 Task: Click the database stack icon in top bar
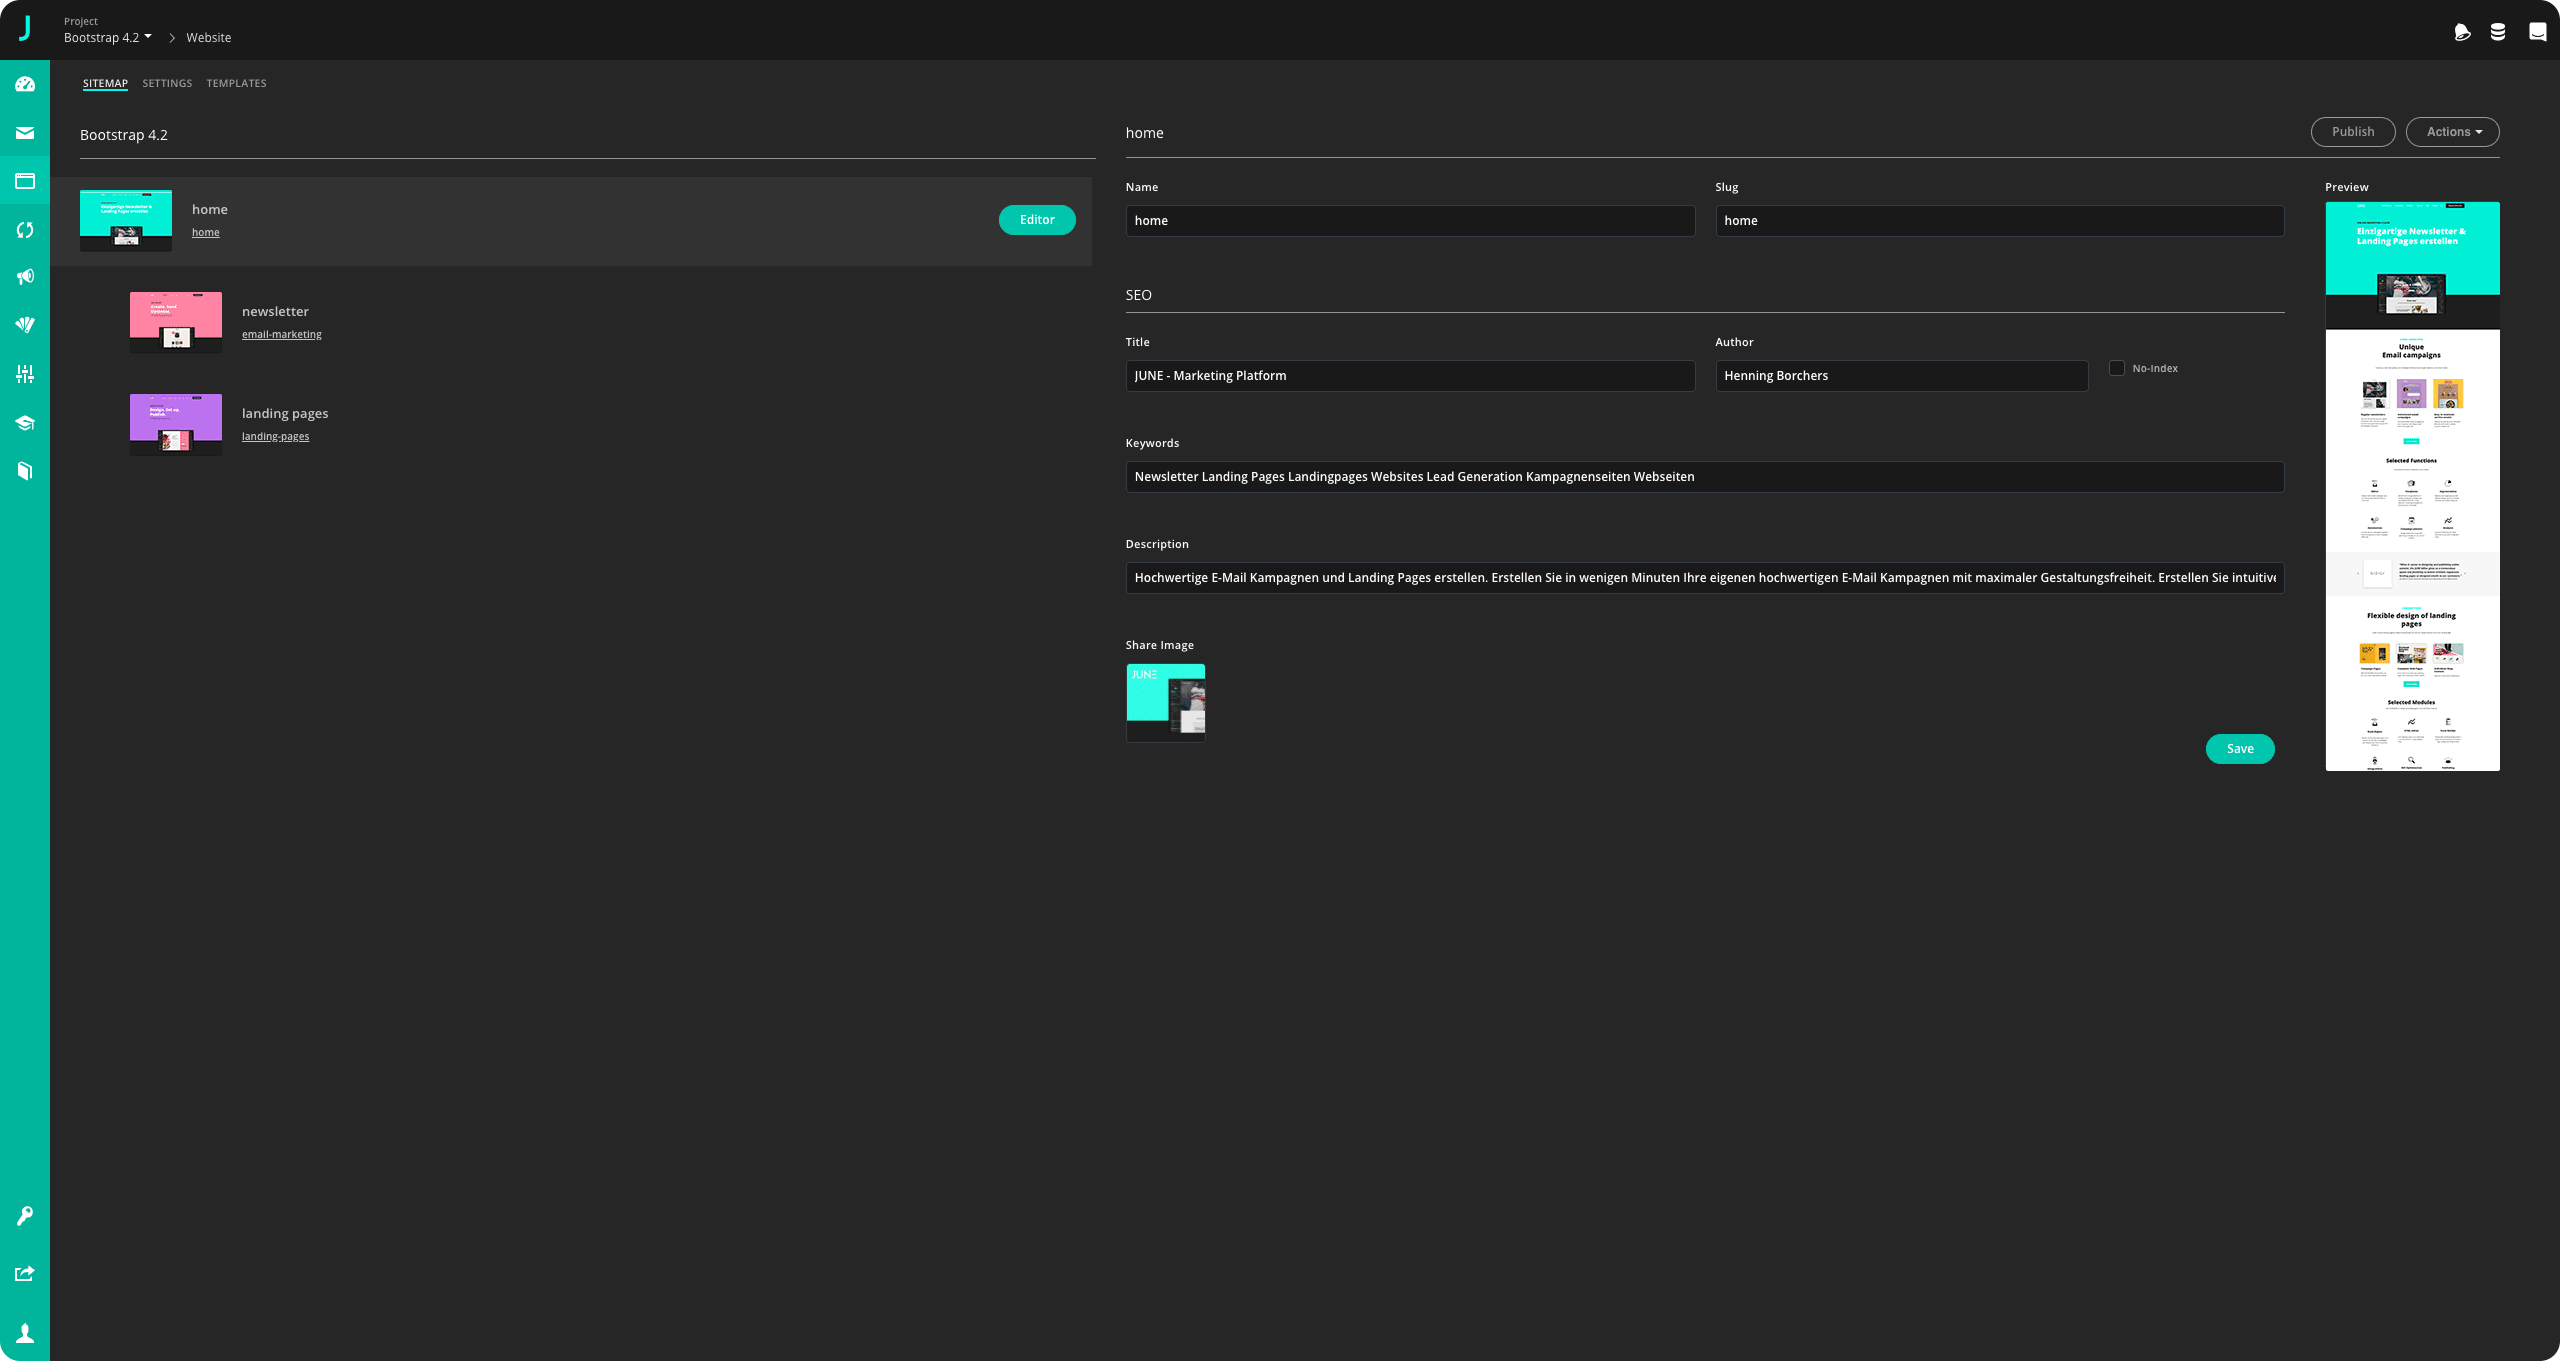2498,32
